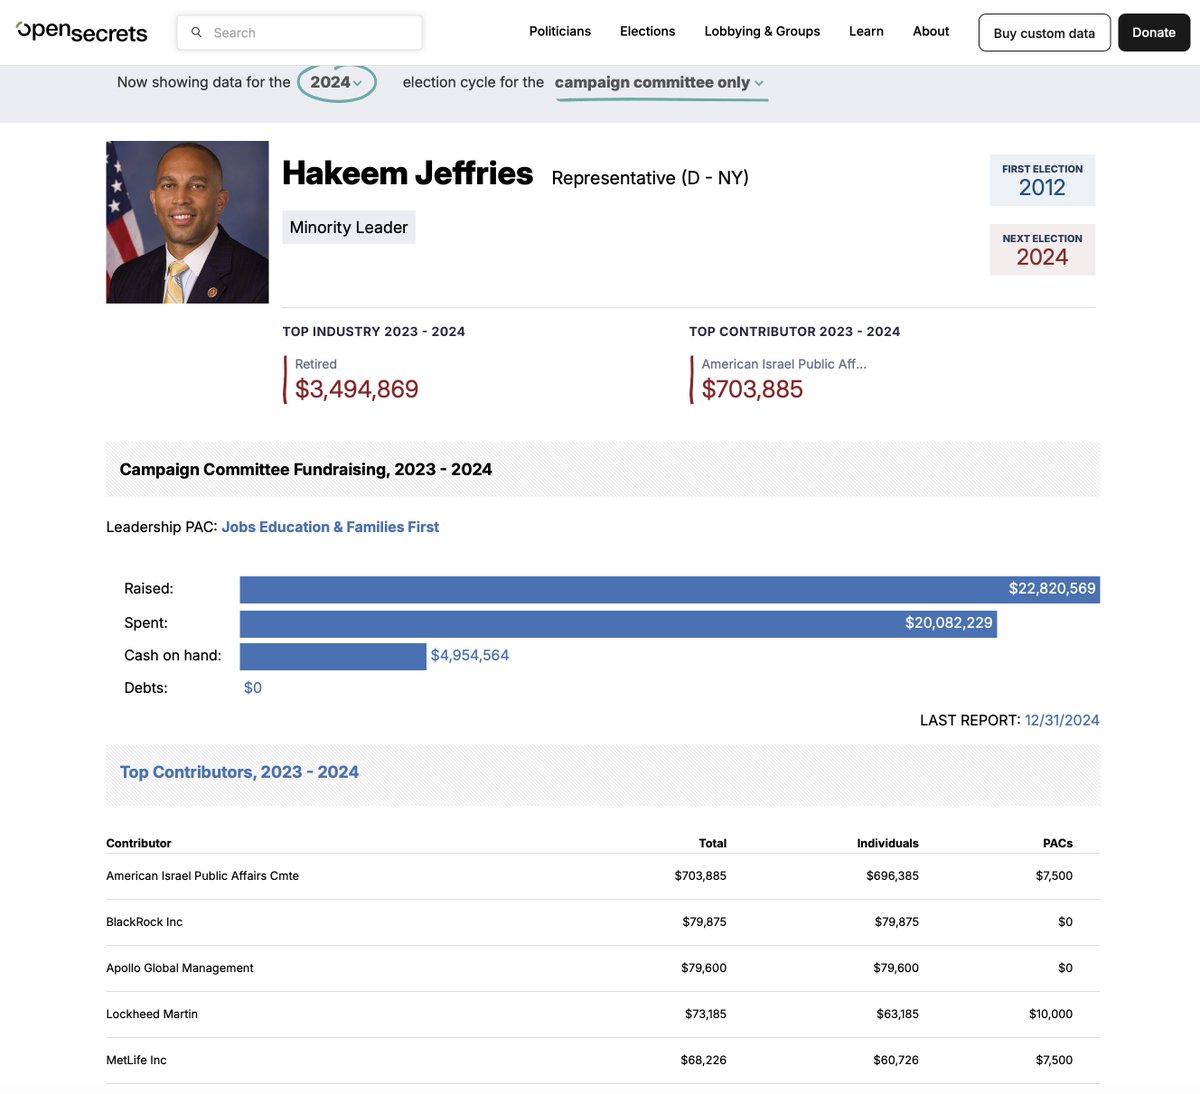Click the Raised fundraising bar

pyautogui.click(x=670, y=589)
